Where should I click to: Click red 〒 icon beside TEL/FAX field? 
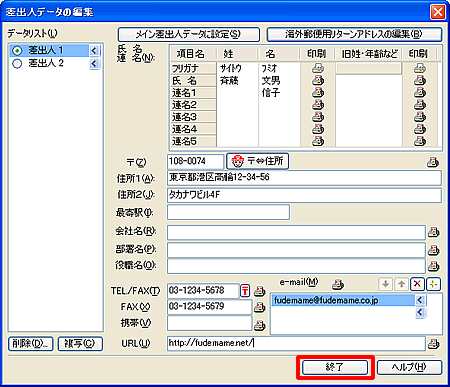click(x=245, y=291)
